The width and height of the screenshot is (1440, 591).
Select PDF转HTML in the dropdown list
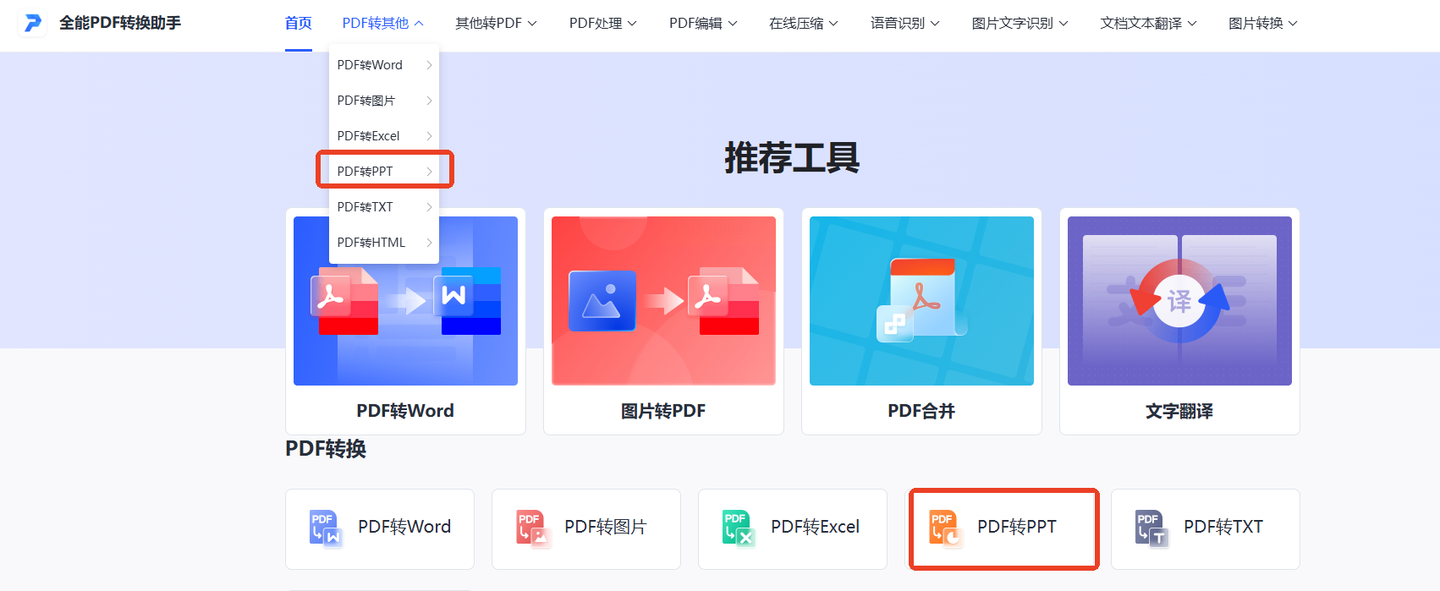coord(385,242)
